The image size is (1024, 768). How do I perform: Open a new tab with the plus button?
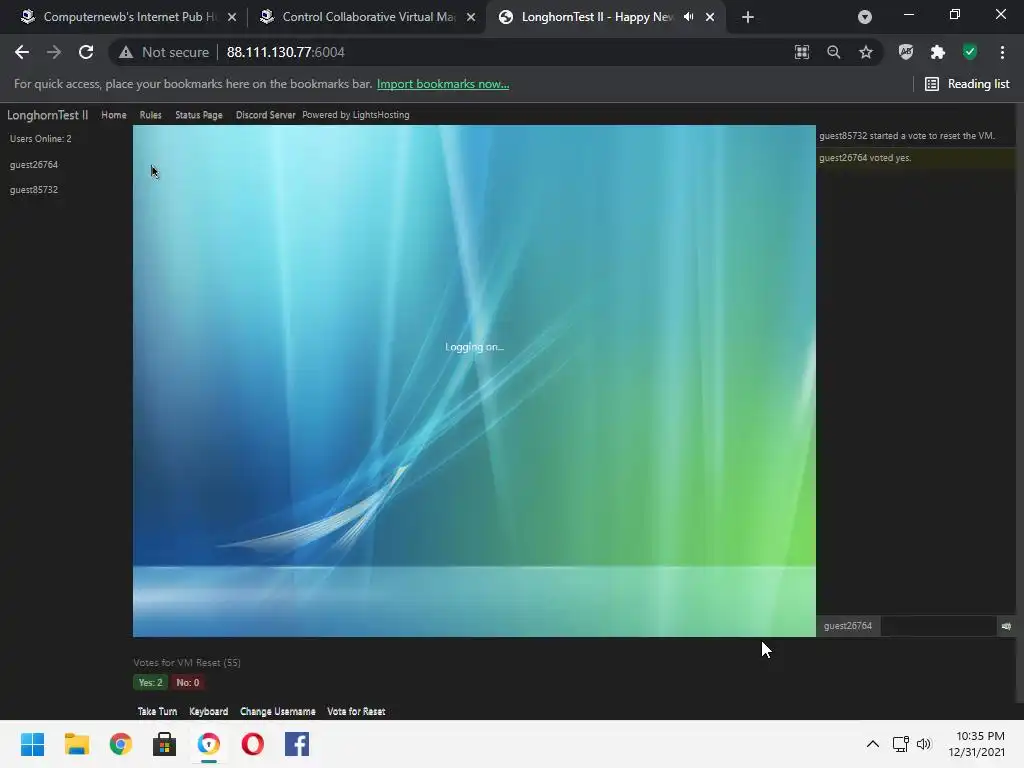[748, 17]
